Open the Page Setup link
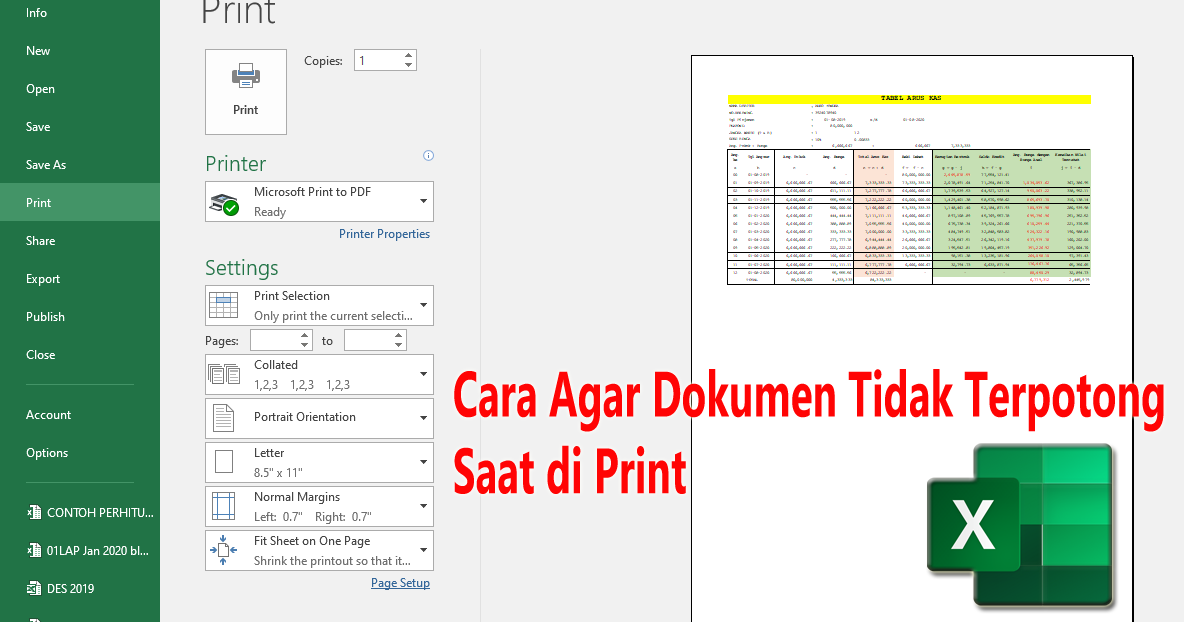The height and width of the screenshot is (622, 1184). pyautogui.click(x=400, y=582)
